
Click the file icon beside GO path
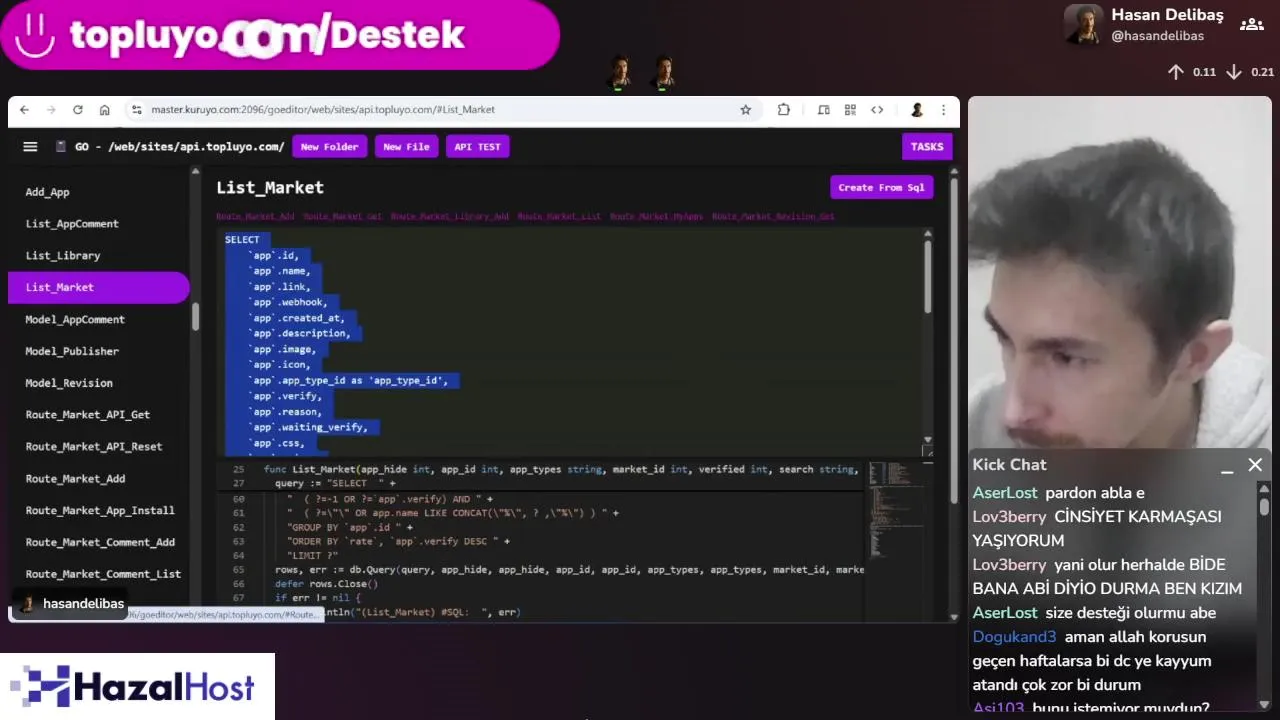[x=61, y=147]
